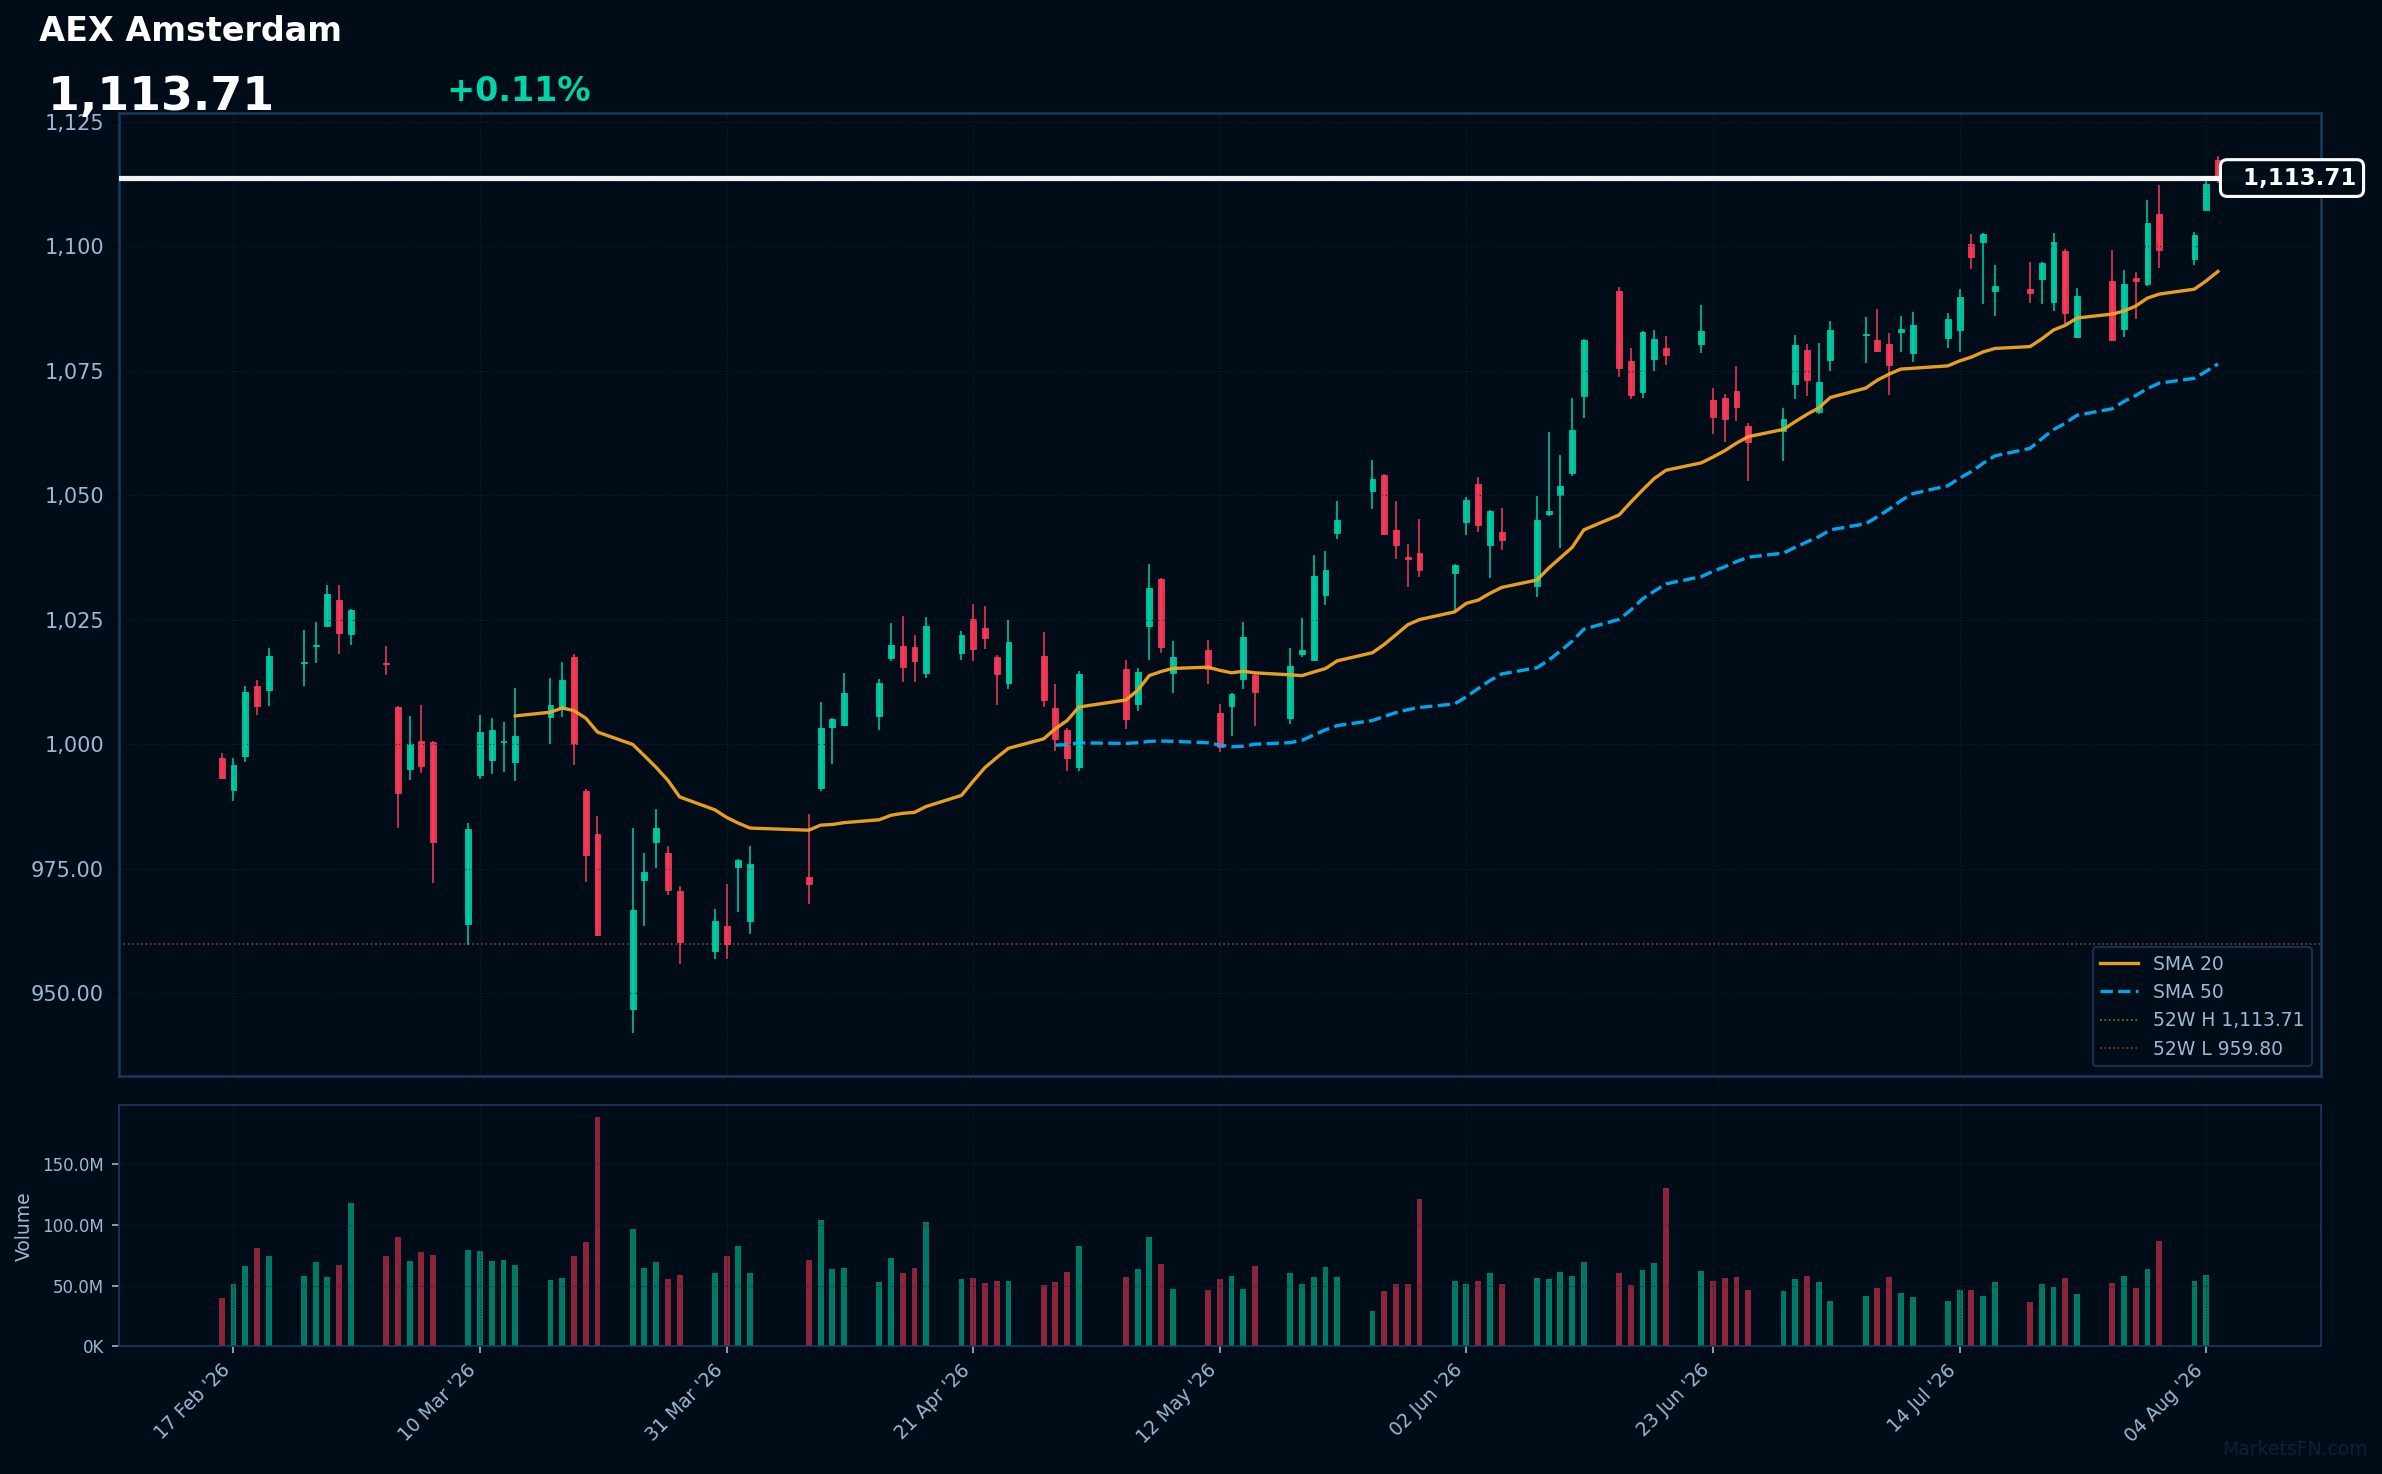Click the 1,000 price axis label
Viewport: 2382px width, 1474px height.
(74, 745)
